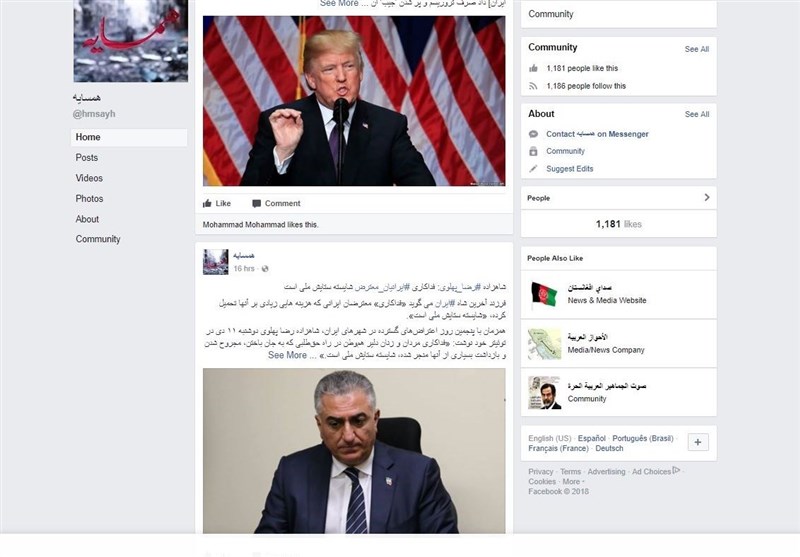Click the Messenger icon in the About section
This screenshot has height=557, width=800.
(533, 134)
